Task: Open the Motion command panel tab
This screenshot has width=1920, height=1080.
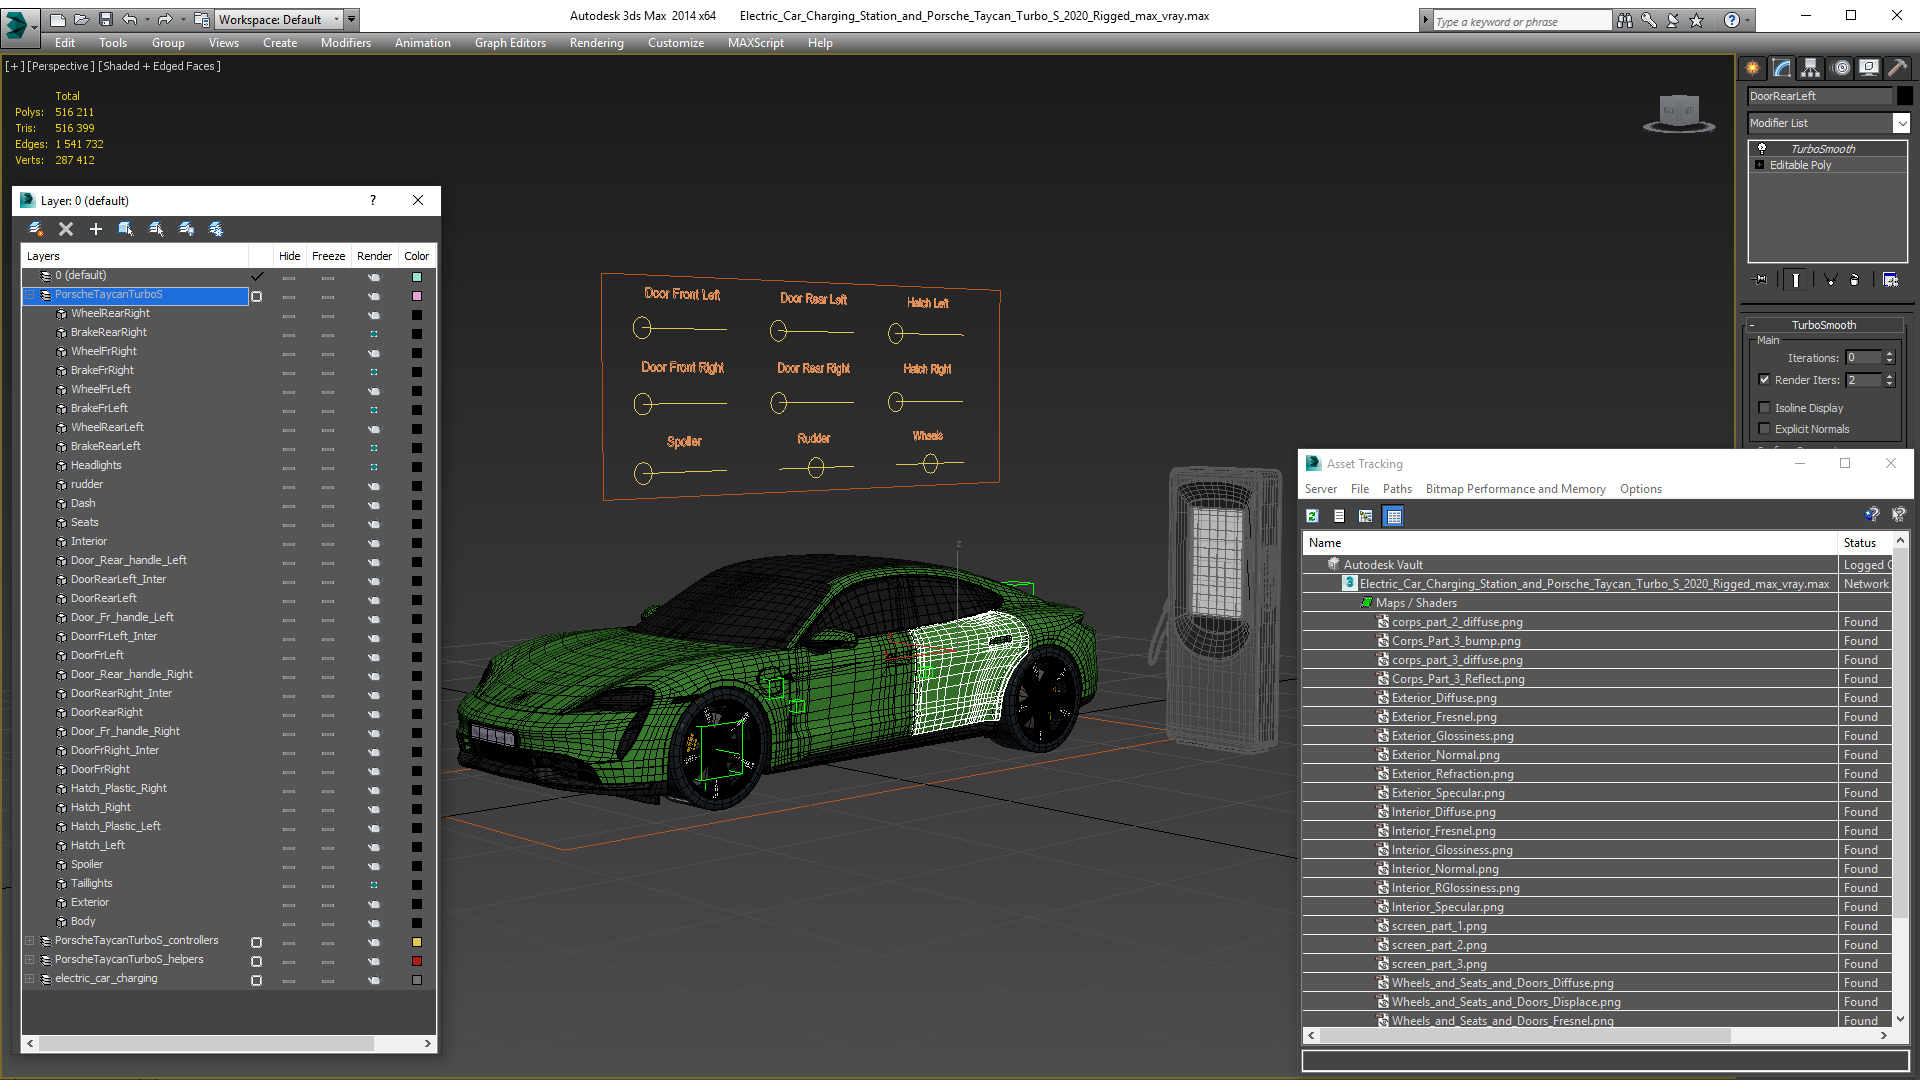Action: [1841, 68]
